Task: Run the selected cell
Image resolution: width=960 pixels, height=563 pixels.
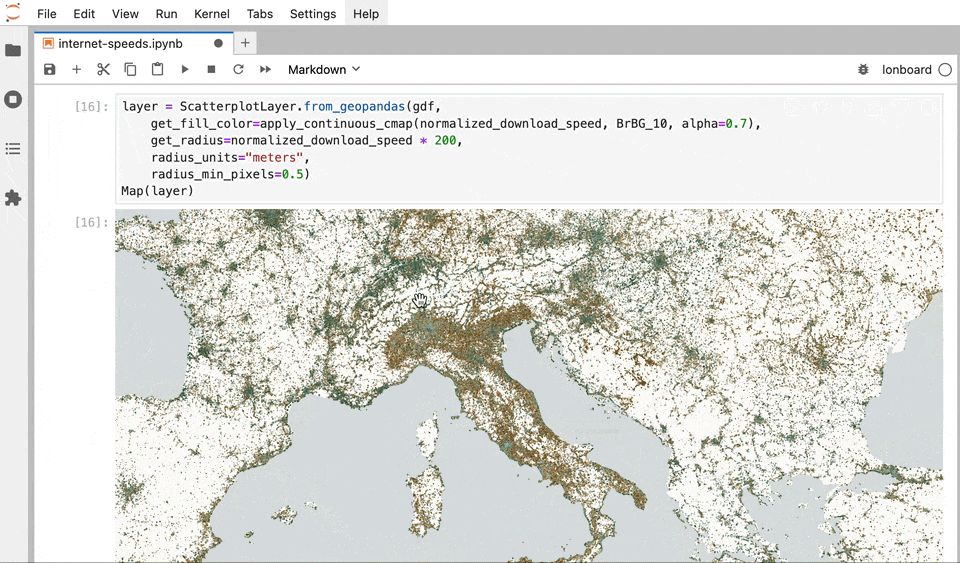Action: coord(185,70)
